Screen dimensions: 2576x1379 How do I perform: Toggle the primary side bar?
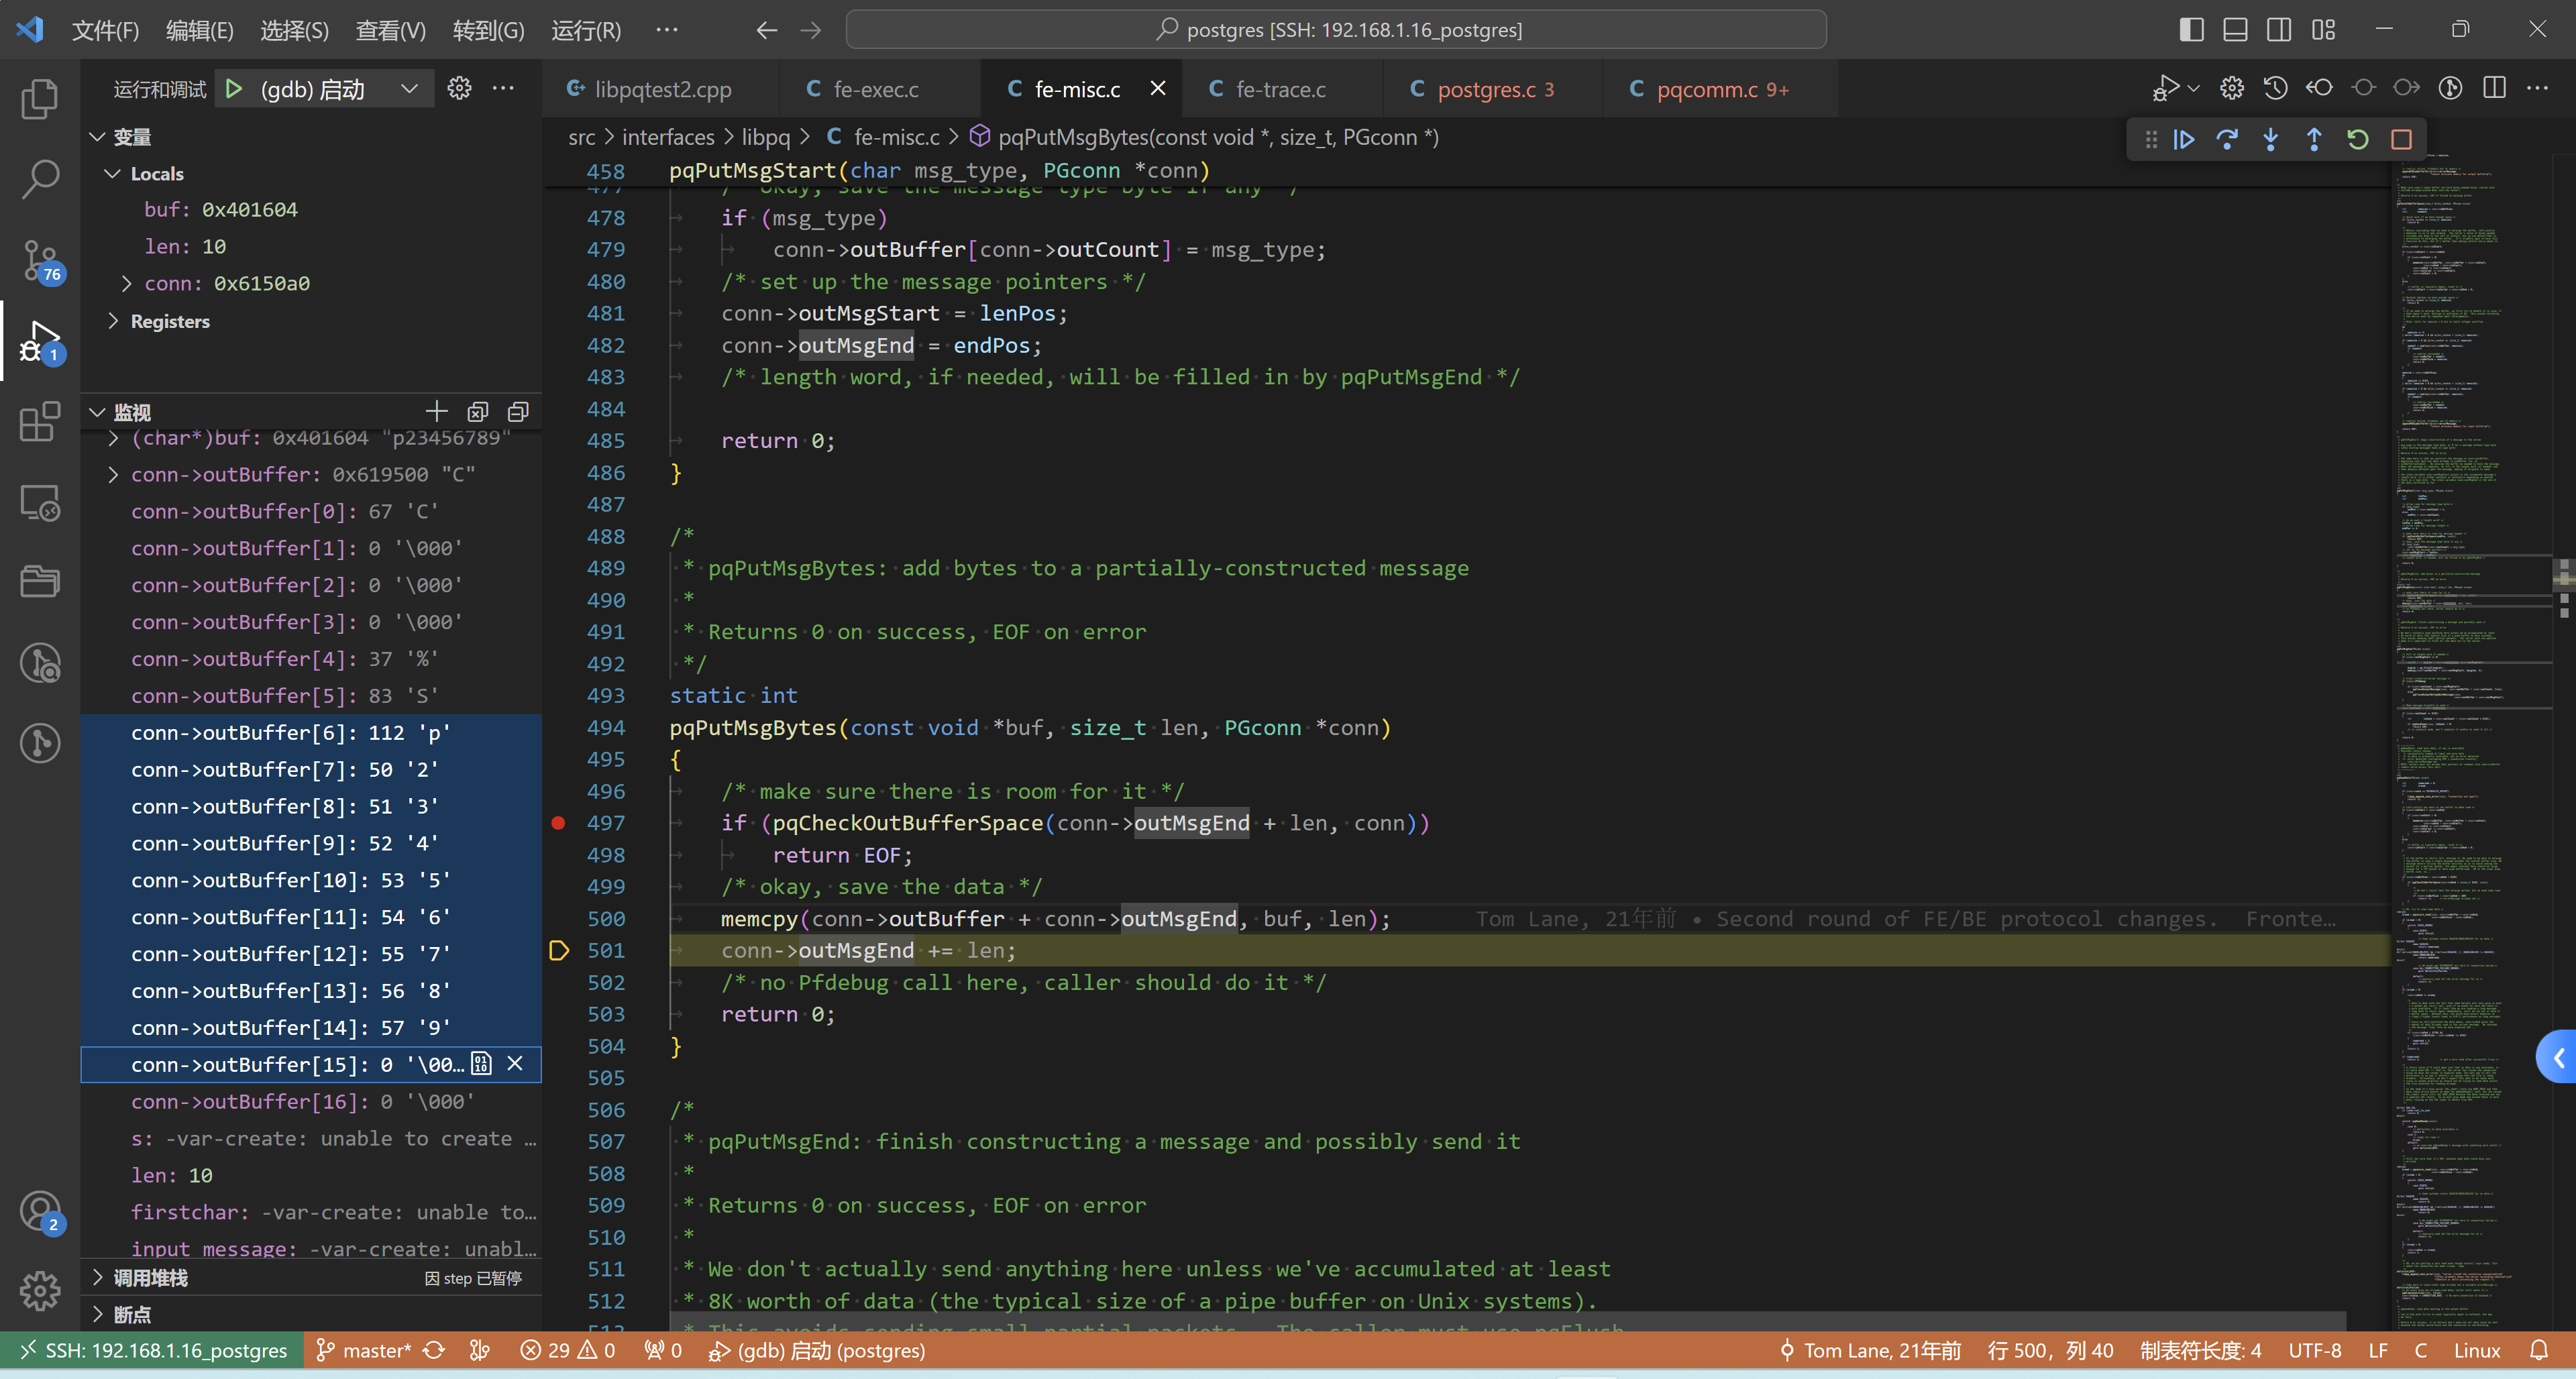point(2192,30)
